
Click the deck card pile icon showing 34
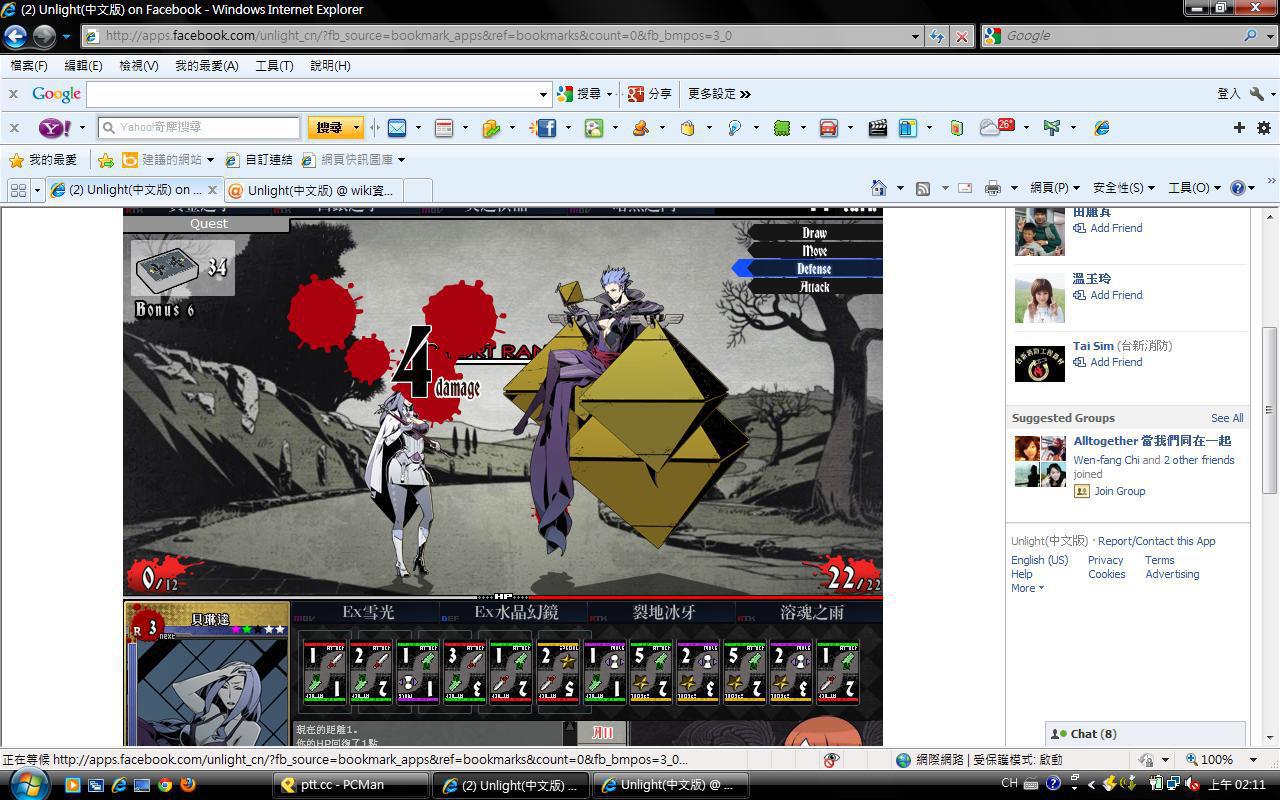click(x=167, y=267)
